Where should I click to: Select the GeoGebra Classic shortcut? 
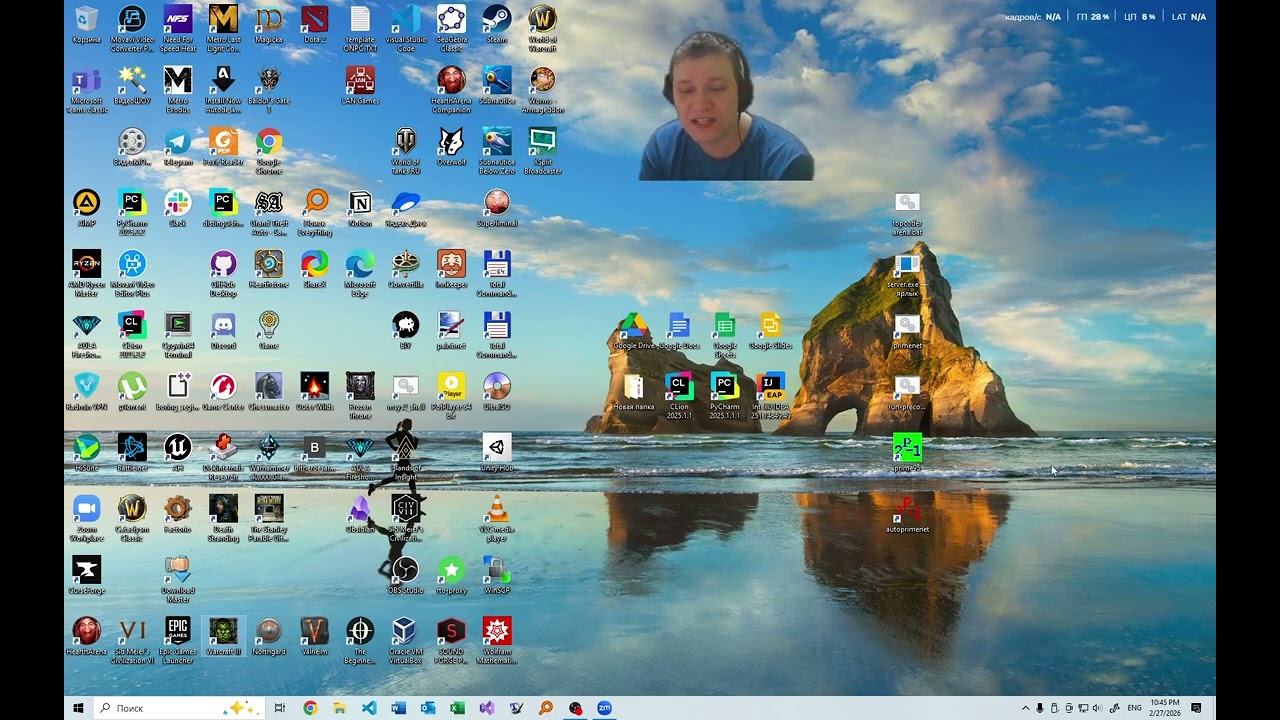point(451,29)
